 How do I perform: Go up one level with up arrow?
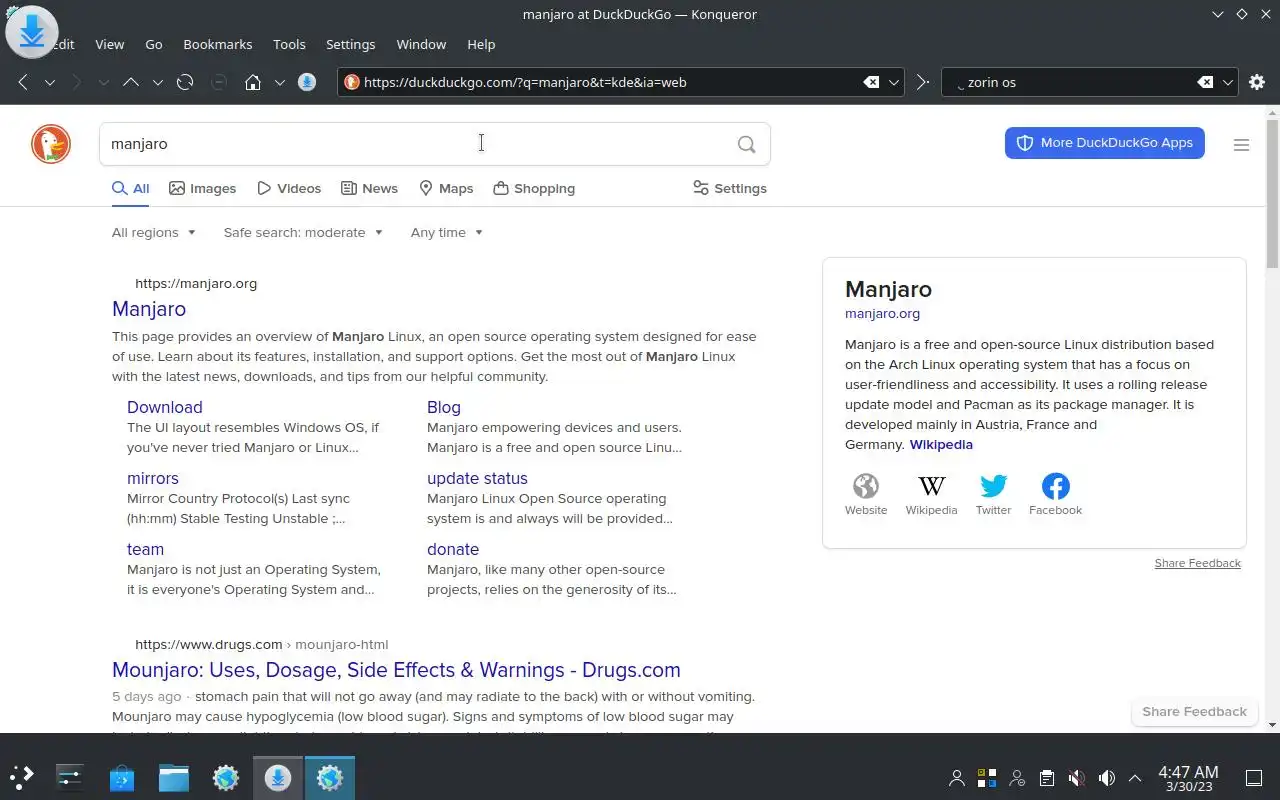click(130, 82)
